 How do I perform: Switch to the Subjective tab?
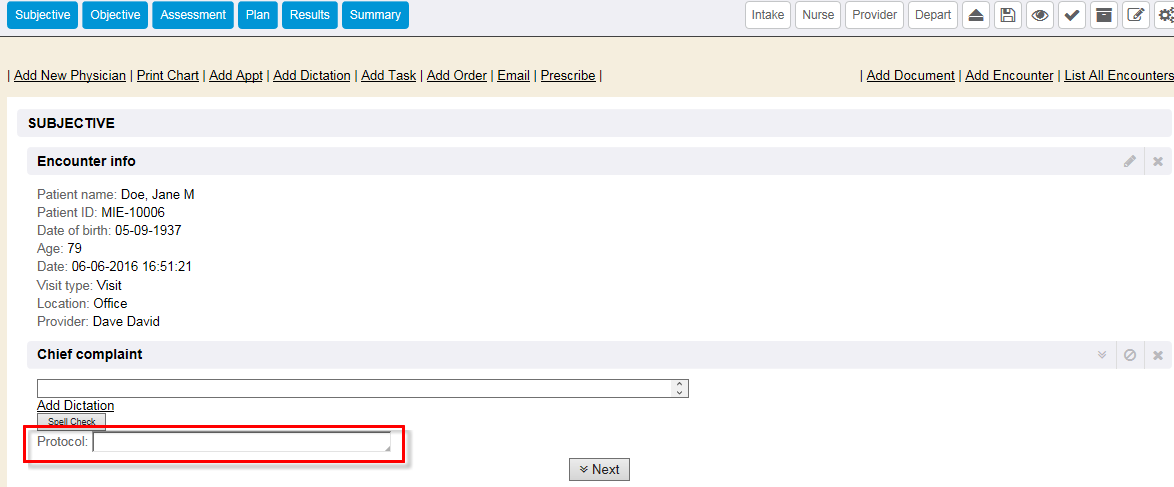tap(43, 15)
